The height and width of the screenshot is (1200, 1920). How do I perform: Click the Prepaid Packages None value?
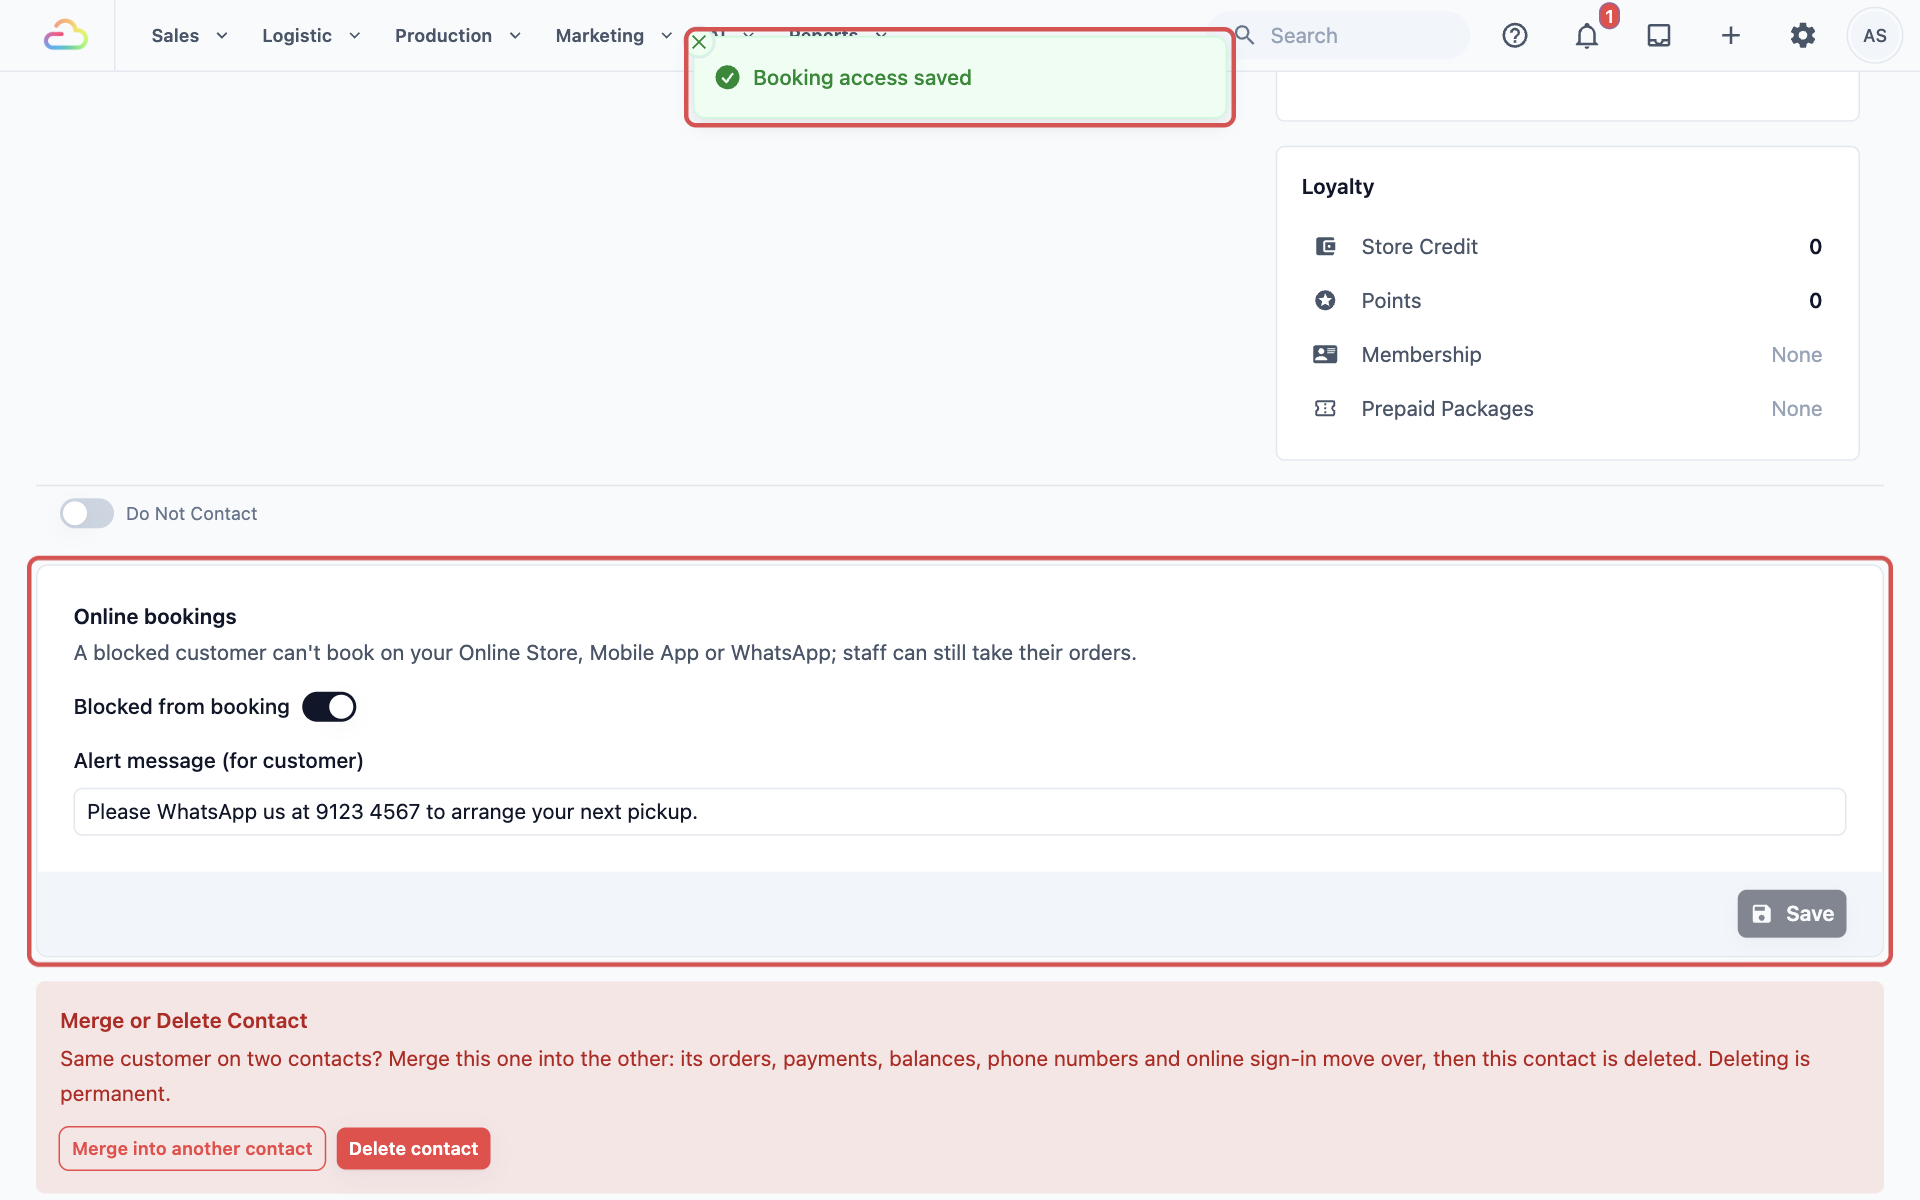1796,409
